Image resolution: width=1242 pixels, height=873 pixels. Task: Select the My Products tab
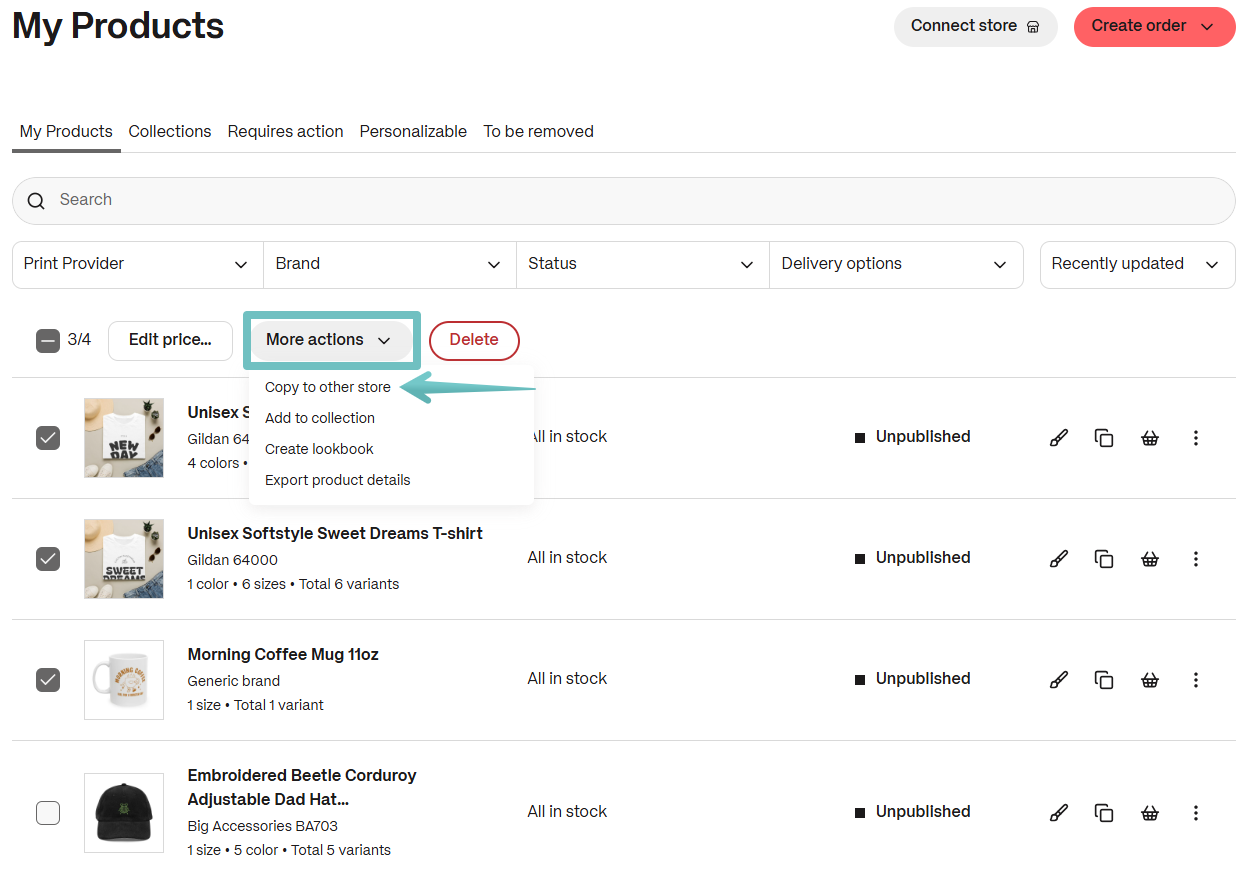pyautogui.click(x=66, y=131)
